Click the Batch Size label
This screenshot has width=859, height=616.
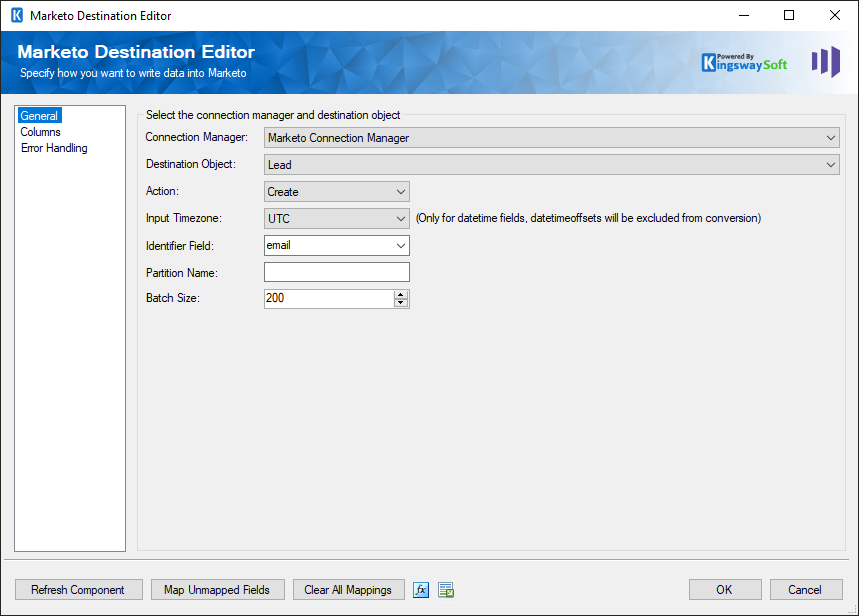[x=173, y=298]
